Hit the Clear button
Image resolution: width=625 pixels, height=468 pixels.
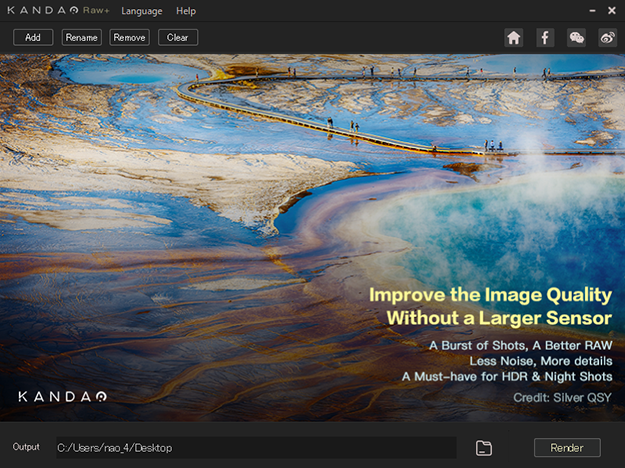pos(178,38)
